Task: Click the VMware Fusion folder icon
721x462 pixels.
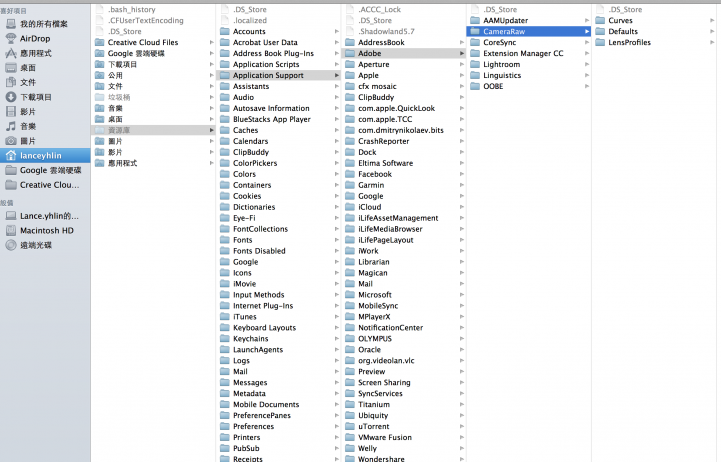Action: [350, 438]
